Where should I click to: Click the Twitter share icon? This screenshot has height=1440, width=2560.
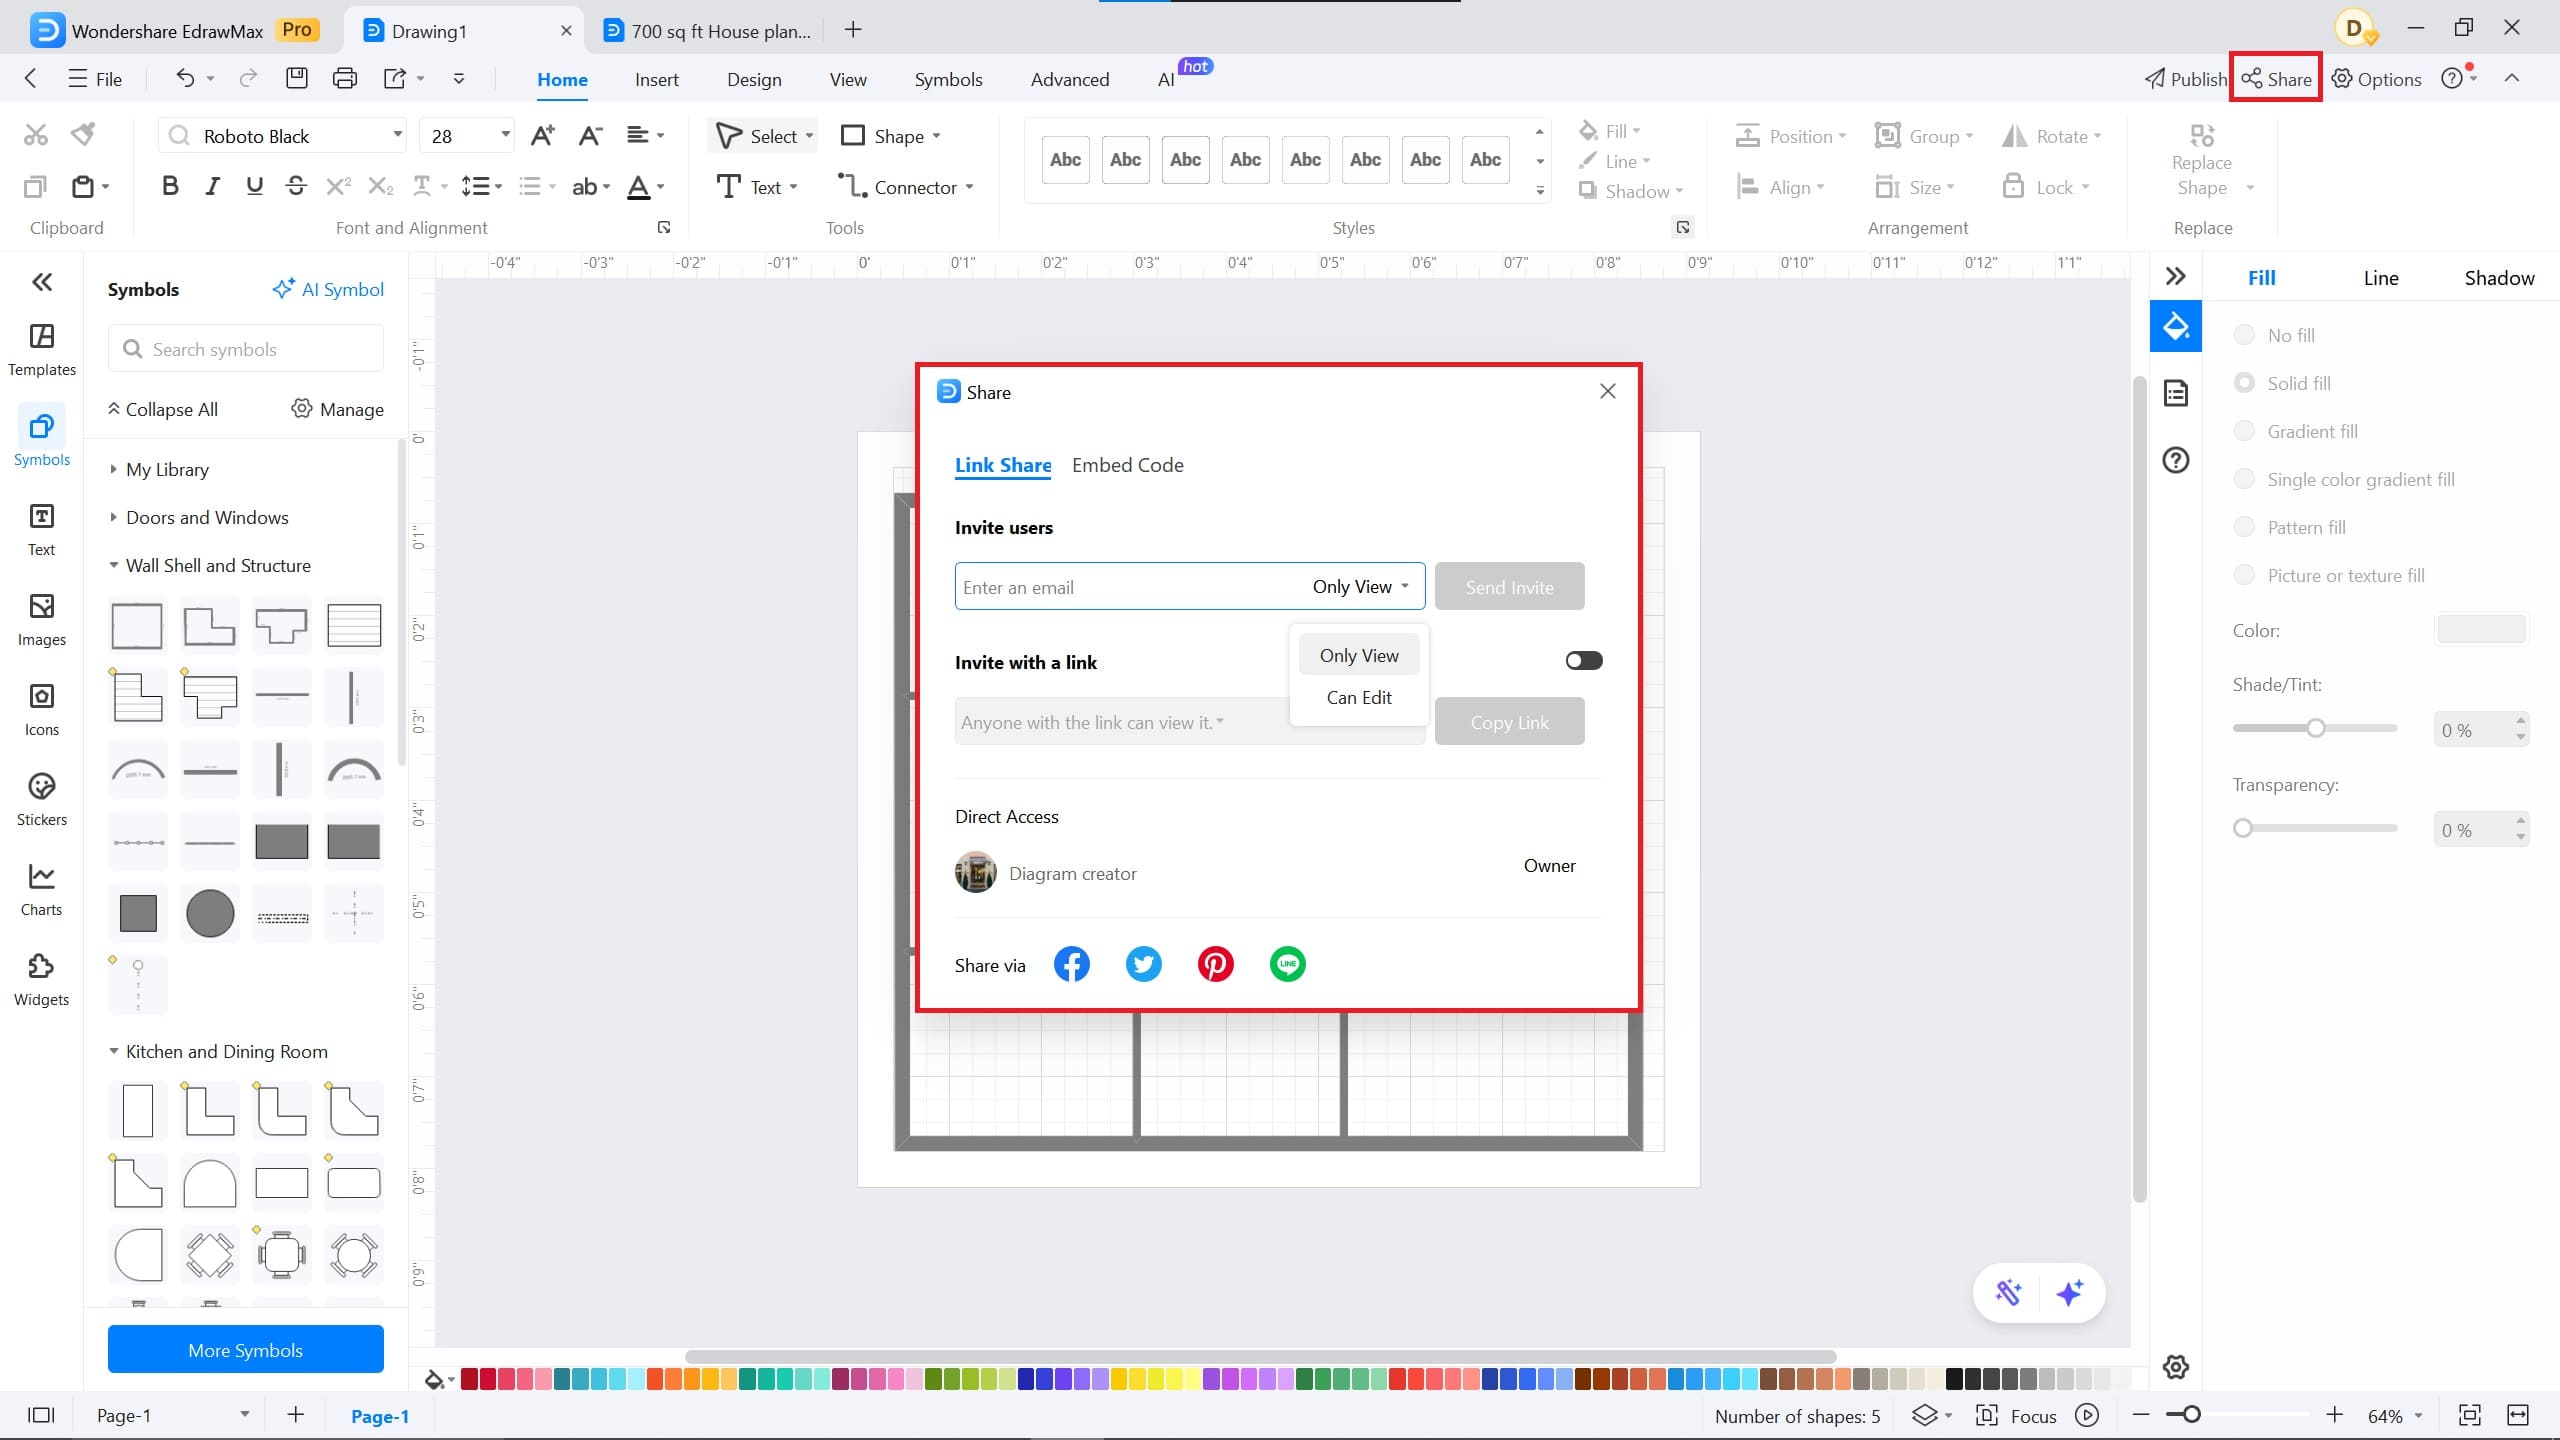[x=1143, y=964]
